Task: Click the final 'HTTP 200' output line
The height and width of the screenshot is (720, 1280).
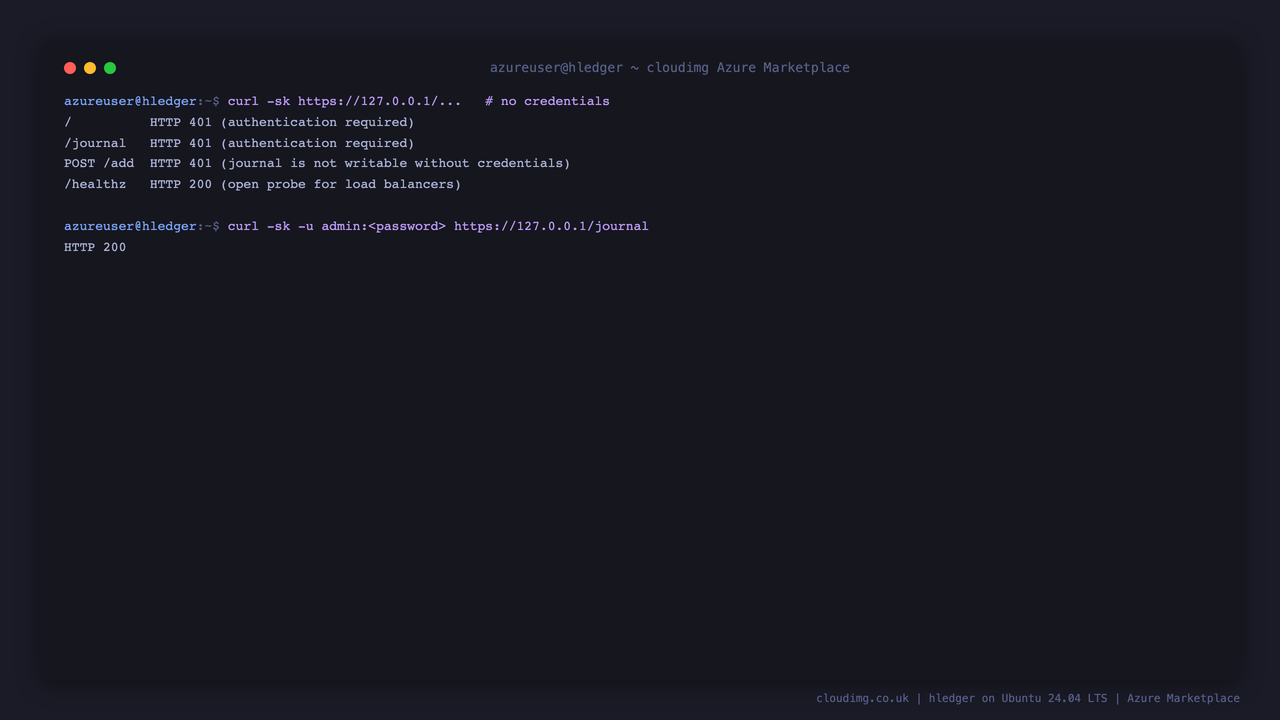Action: click(95, 247)
